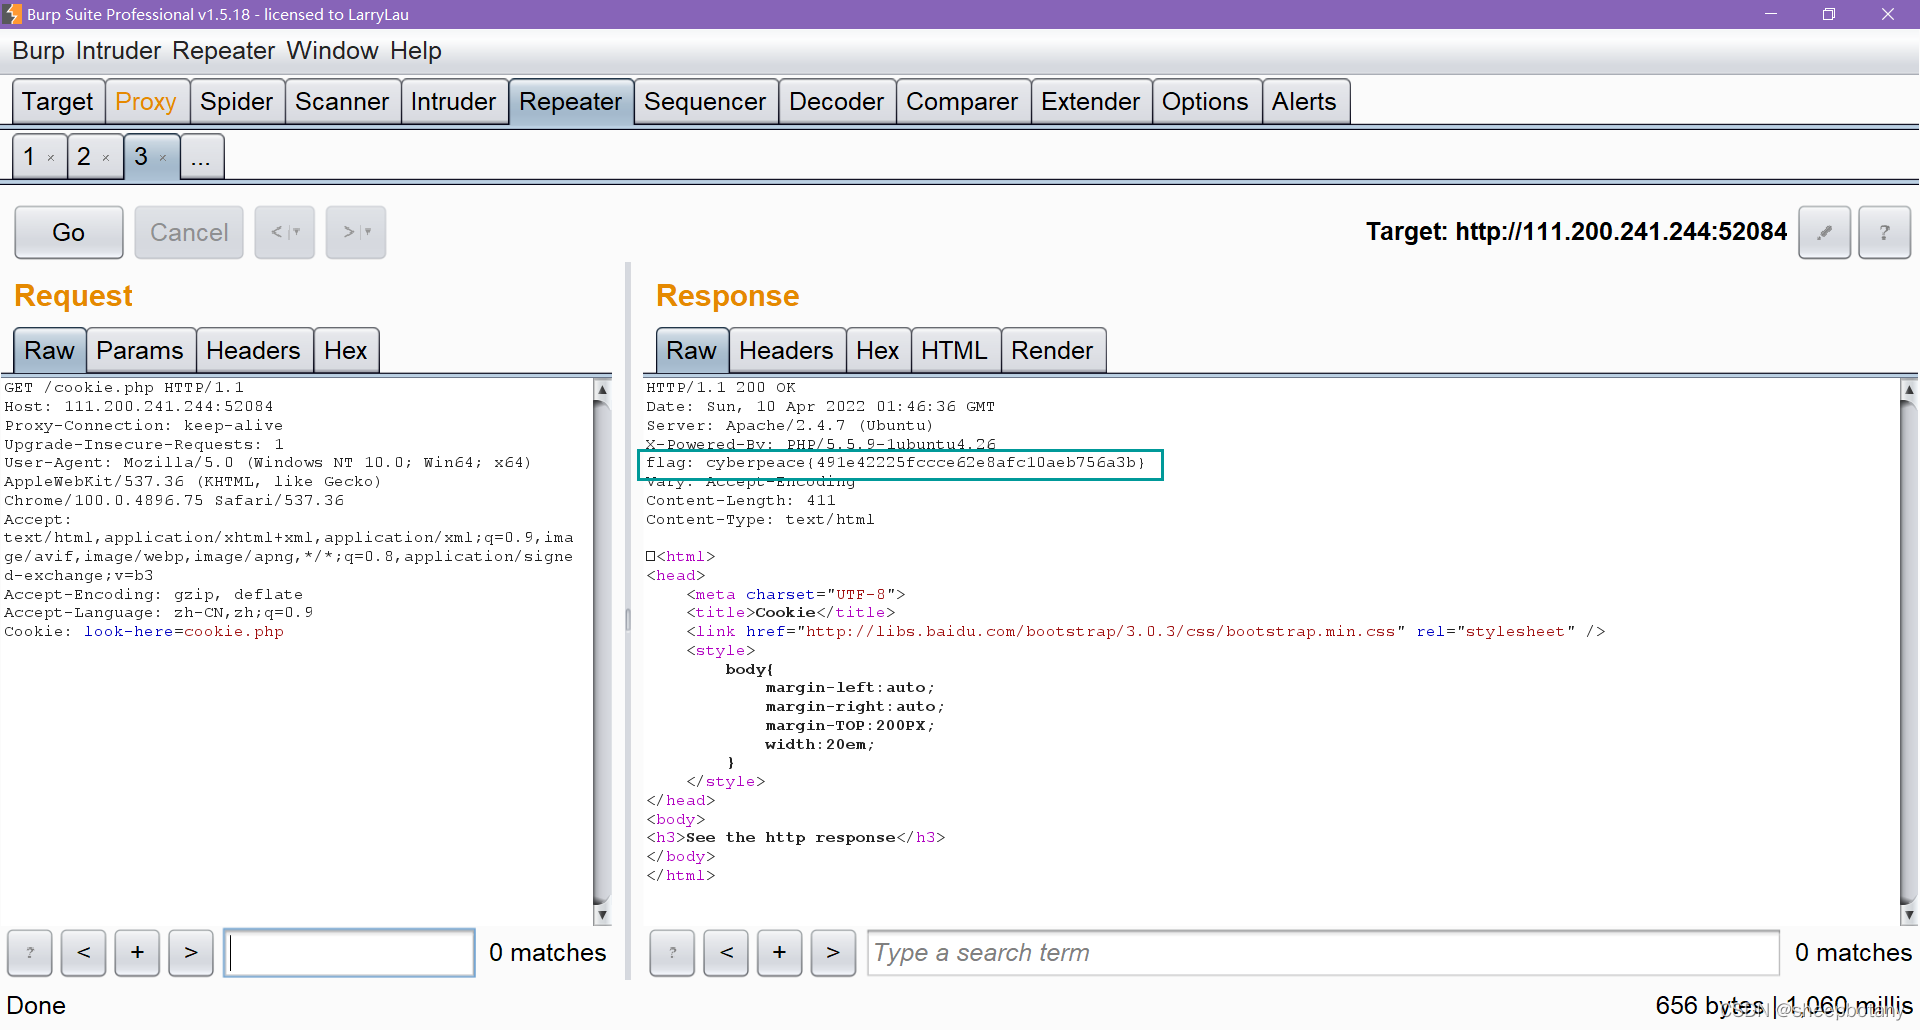Image resolution: width=1920 pixels, height=1030 pixels.
Task: Open the Repeater help question-mark button
Action: click(1884, 232)
